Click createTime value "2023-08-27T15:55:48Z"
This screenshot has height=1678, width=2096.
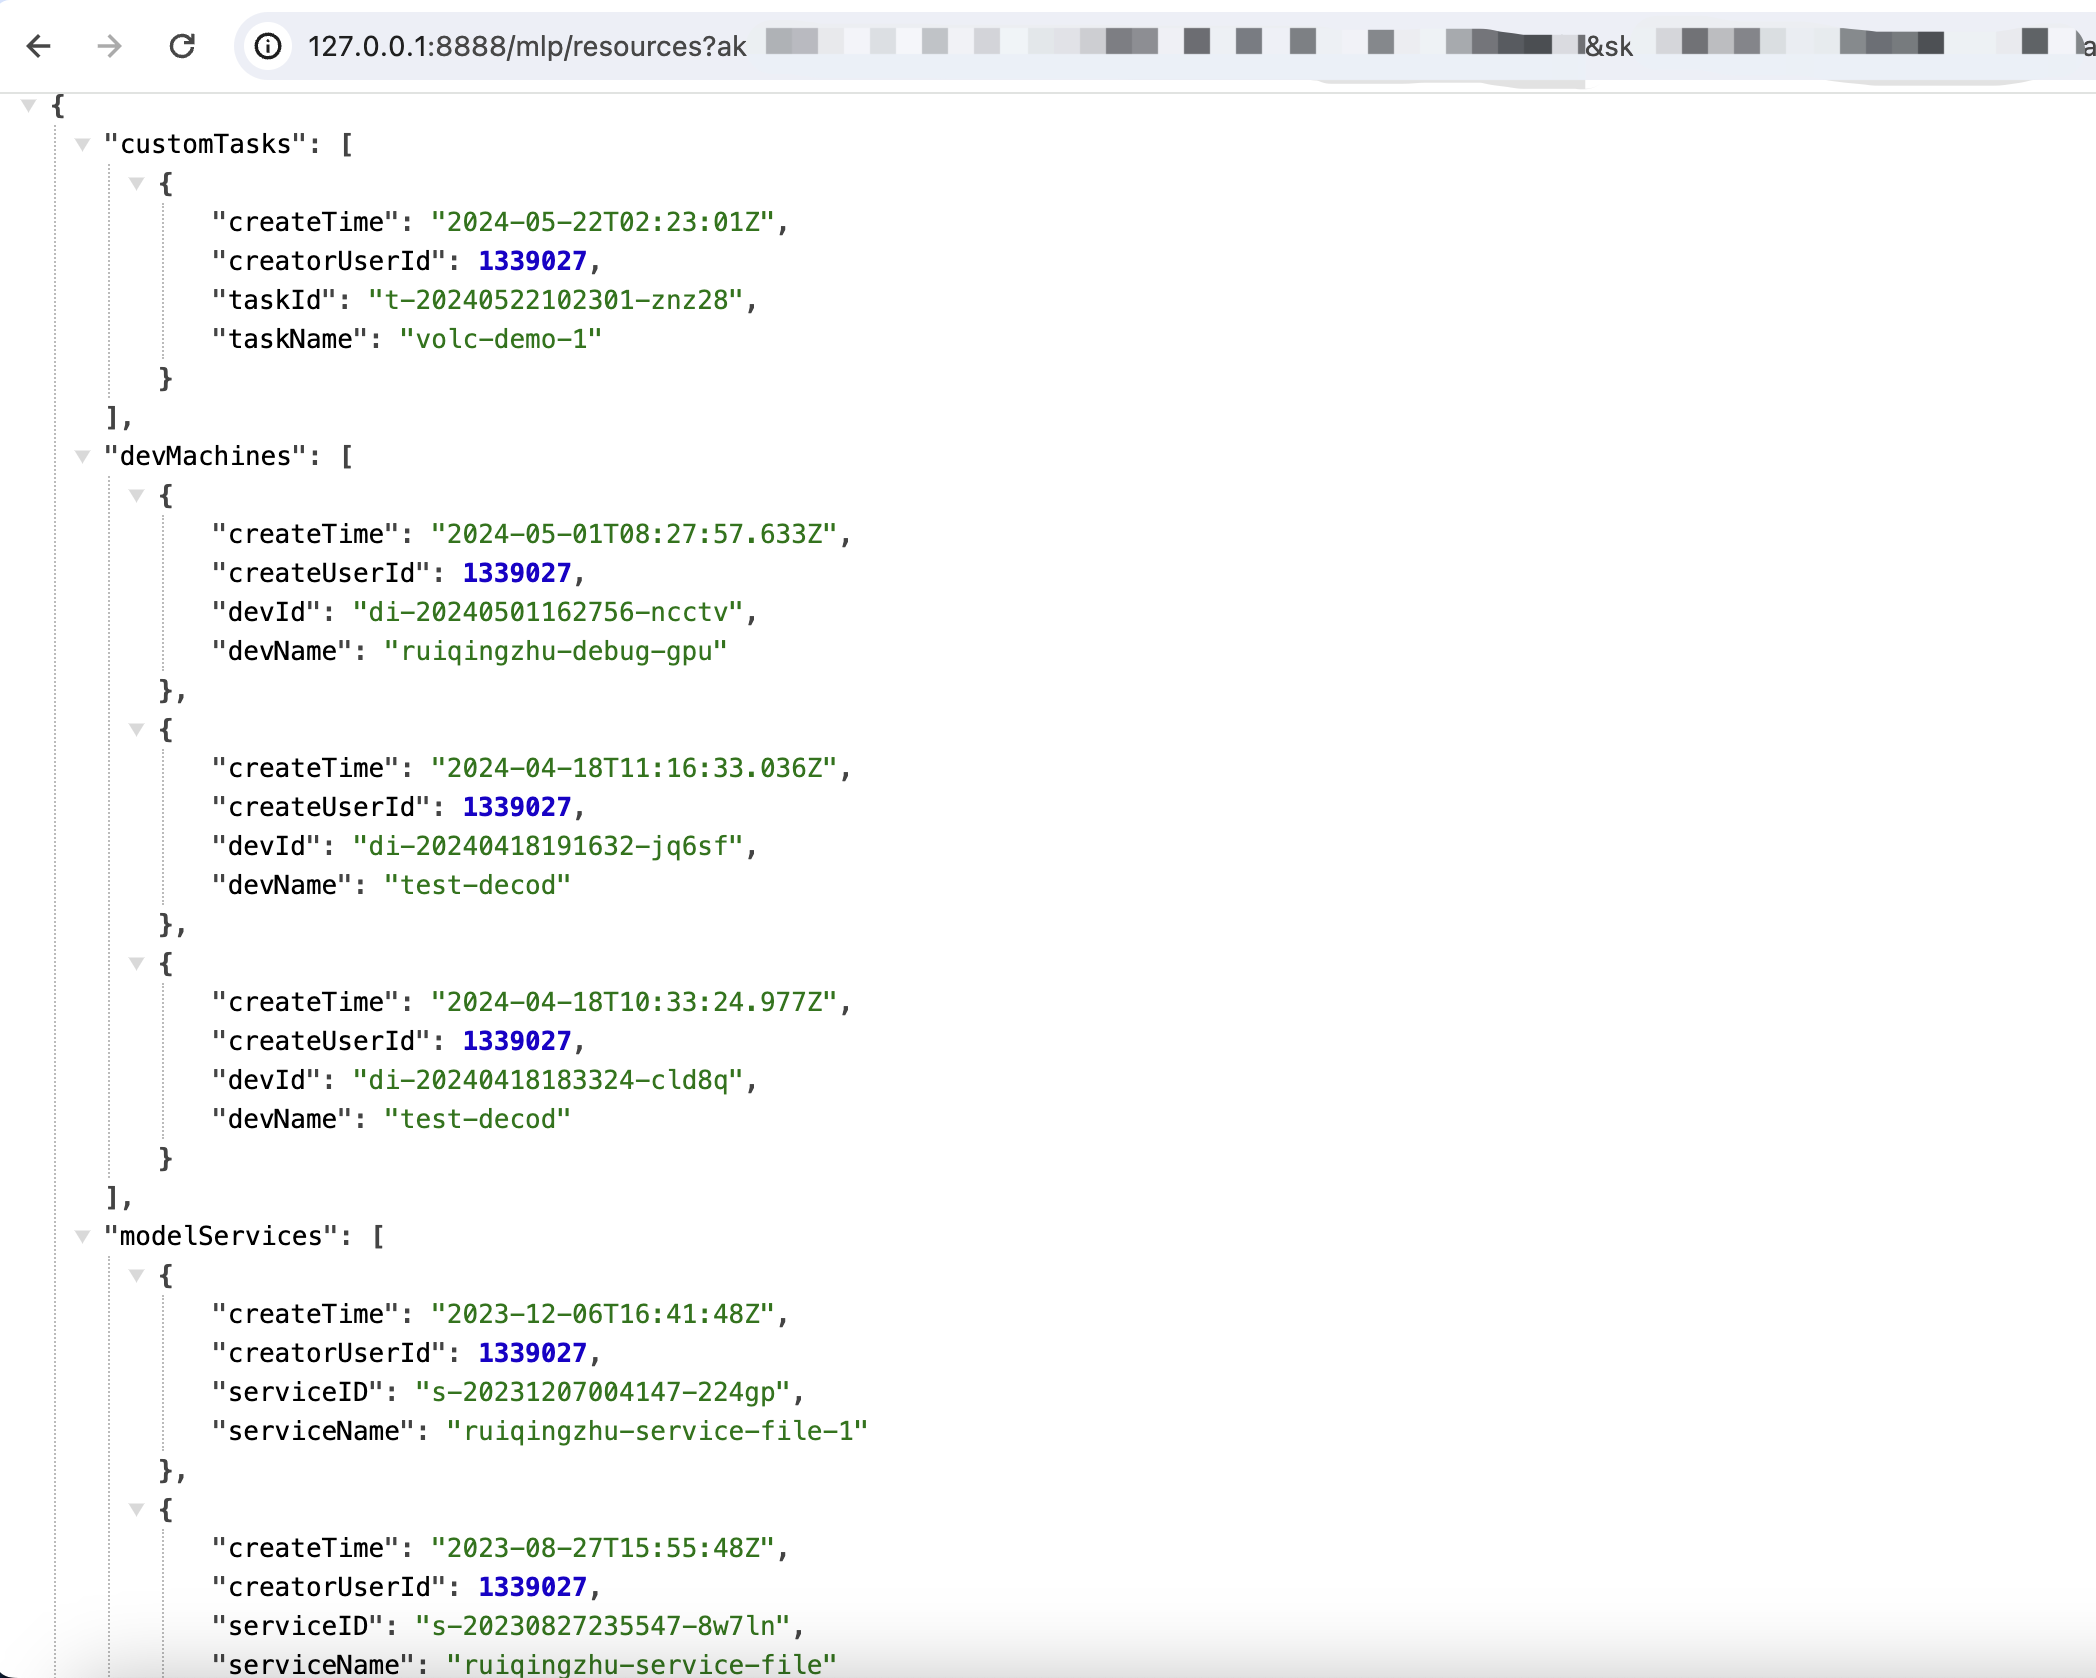pyautogui.click(x=602, y=1549)
